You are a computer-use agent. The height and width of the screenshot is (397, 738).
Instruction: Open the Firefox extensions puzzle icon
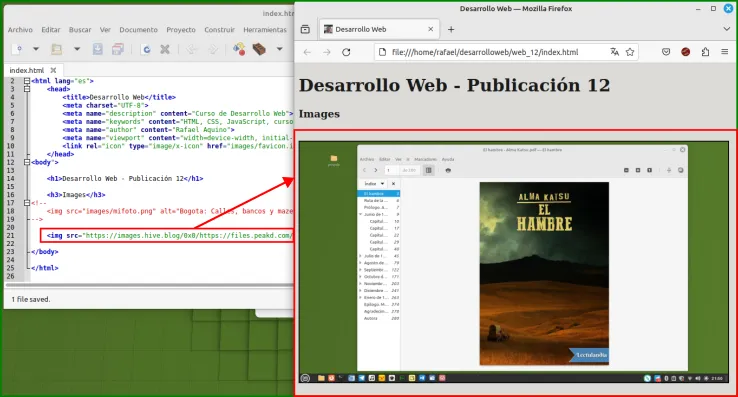click(705, 52)
